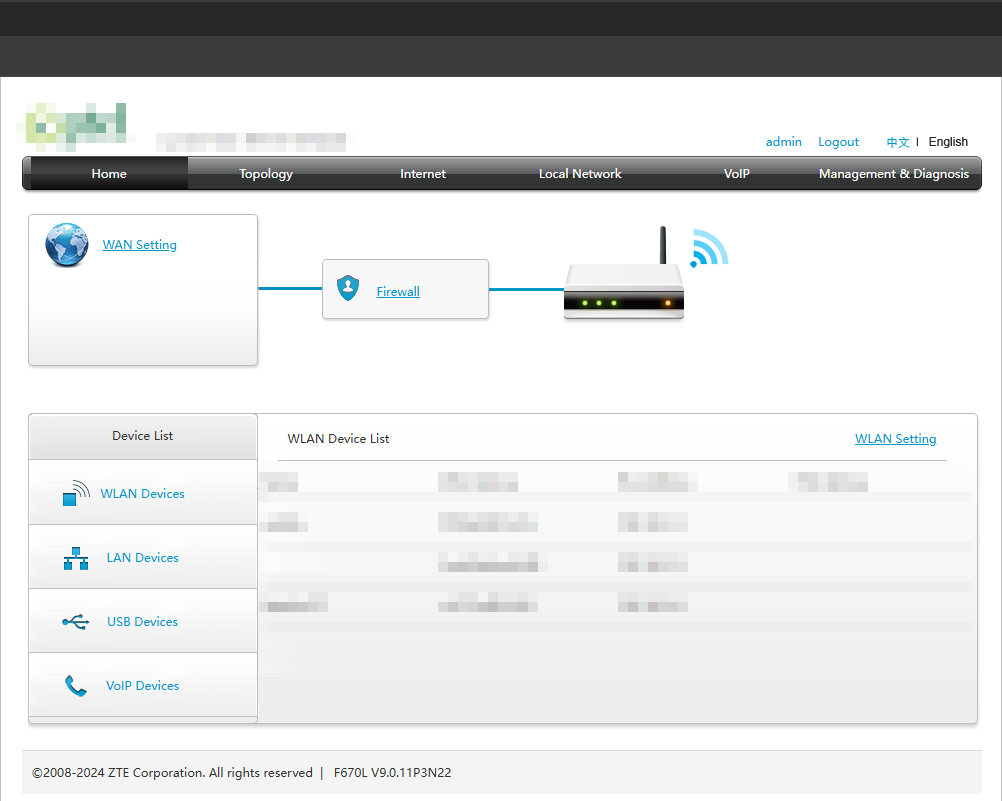Click the shield icon next to Firewall
Screen dimensions: 1002x801
tap(348, 288)
